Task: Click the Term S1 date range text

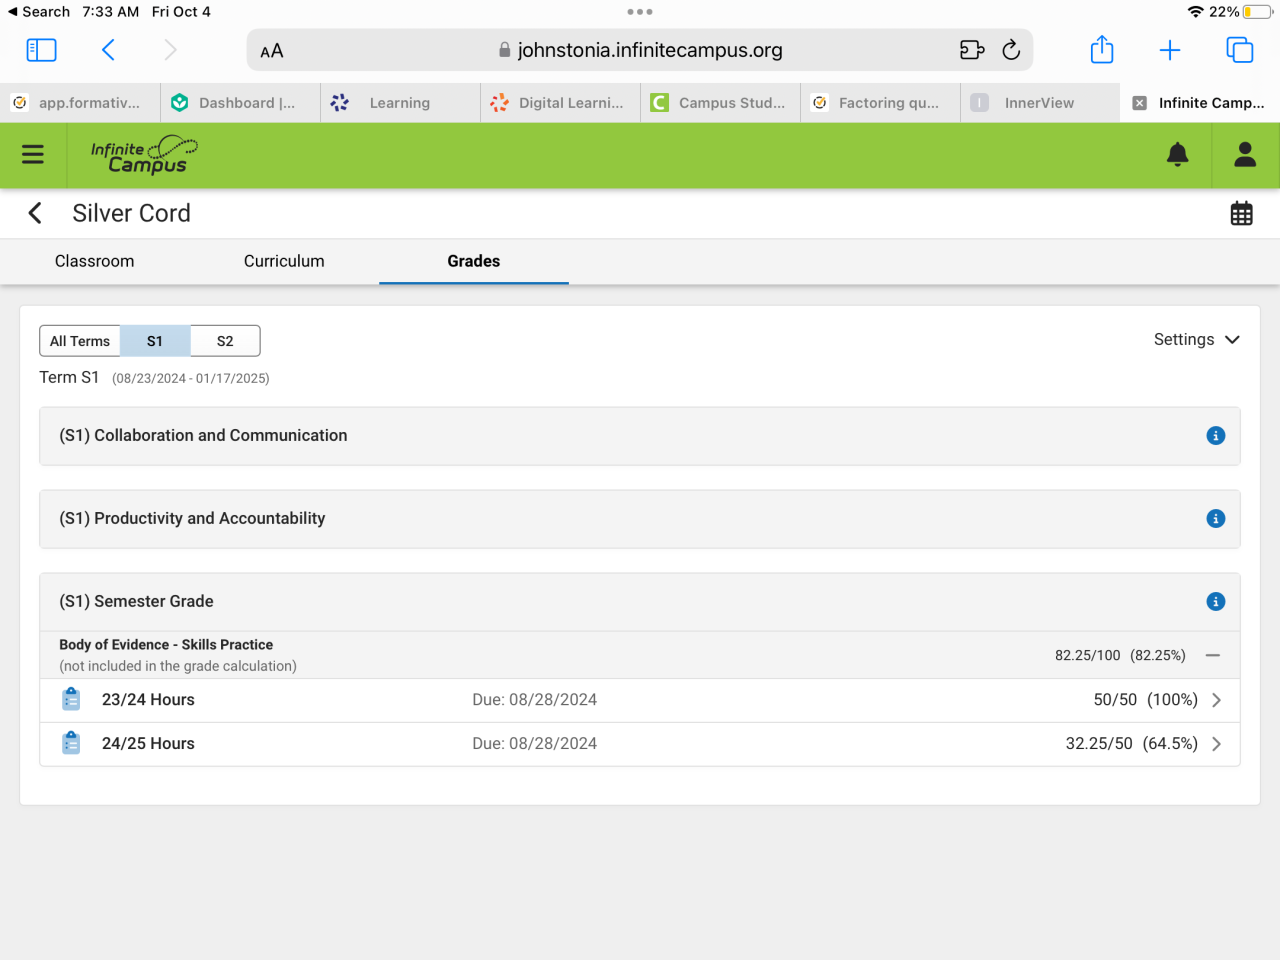Action: pyautogui.click(x=190, y=378)
